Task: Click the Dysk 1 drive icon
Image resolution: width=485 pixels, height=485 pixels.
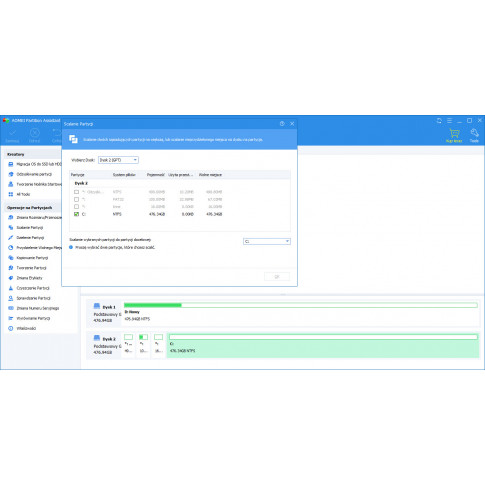Action: point(97,306)
